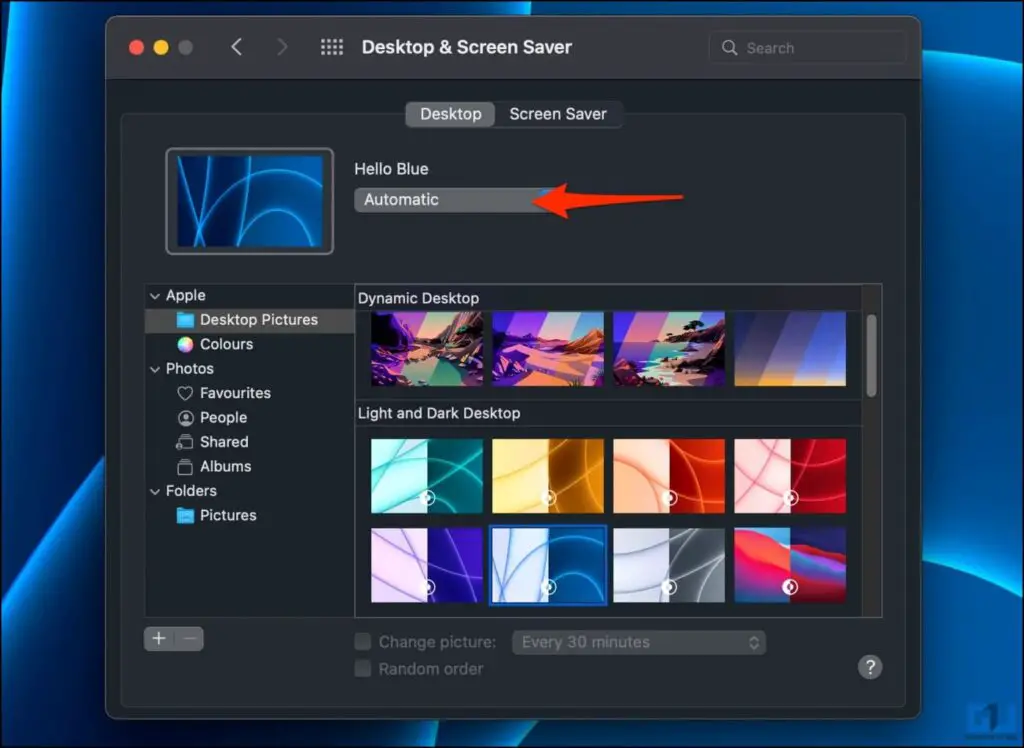Toggle the Change picture checkbox off

click(x=364, y=642)
